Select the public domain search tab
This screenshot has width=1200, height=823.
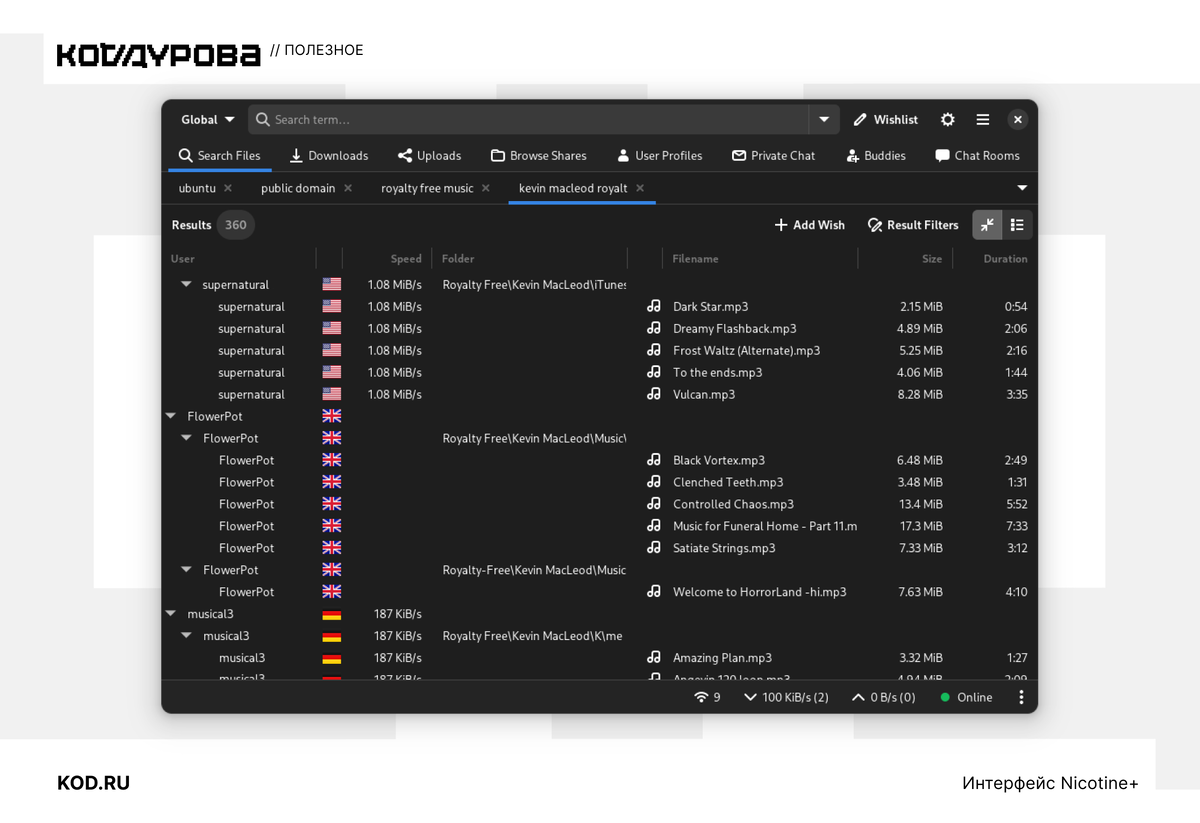(298, 188)
